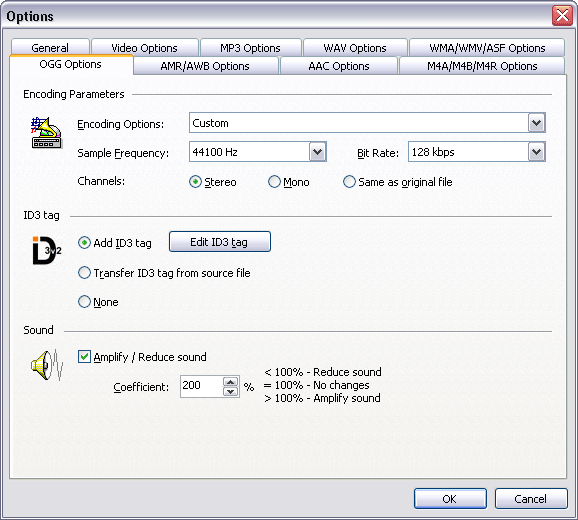Image resolution: width=578 pixels, height=520 pixels.
Task: Open the Bit Rate dropdown
Action: point(536,152)
